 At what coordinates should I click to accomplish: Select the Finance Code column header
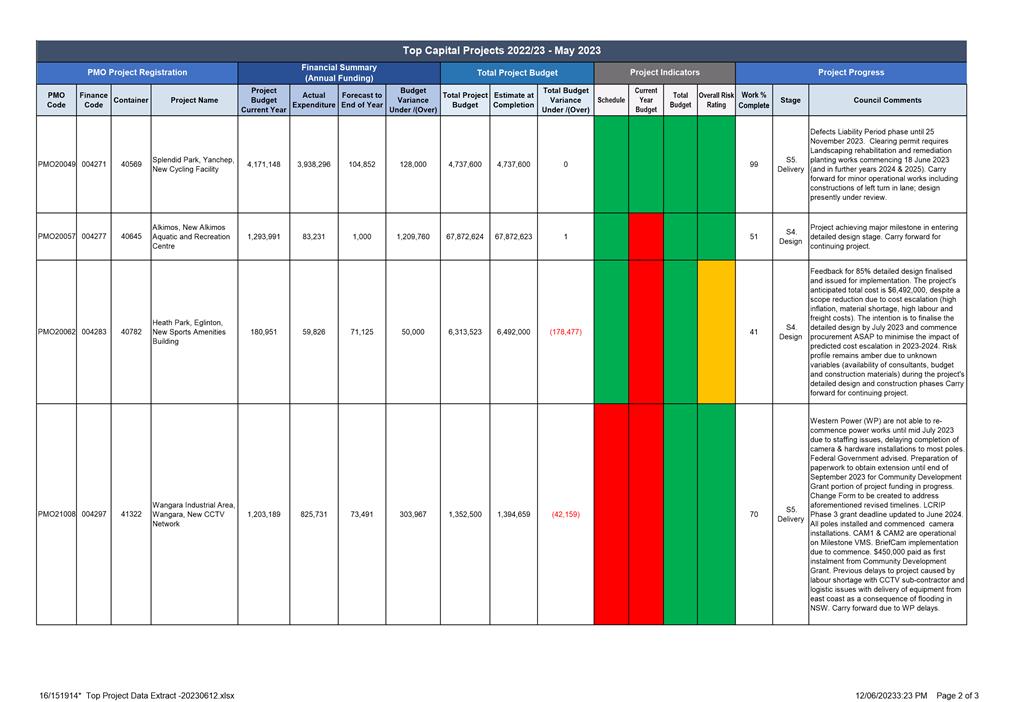pos(93,100)
